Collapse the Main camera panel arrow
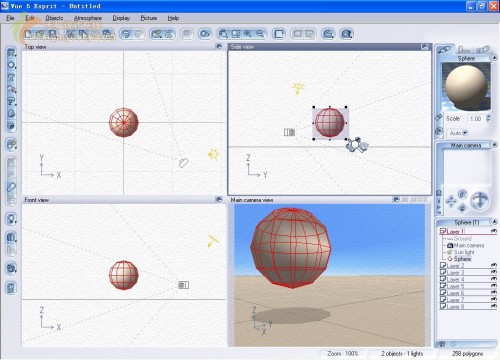Image resolution: width=500 pixels, height=360 pixels. pyautogui.click(x=494, y=145)
